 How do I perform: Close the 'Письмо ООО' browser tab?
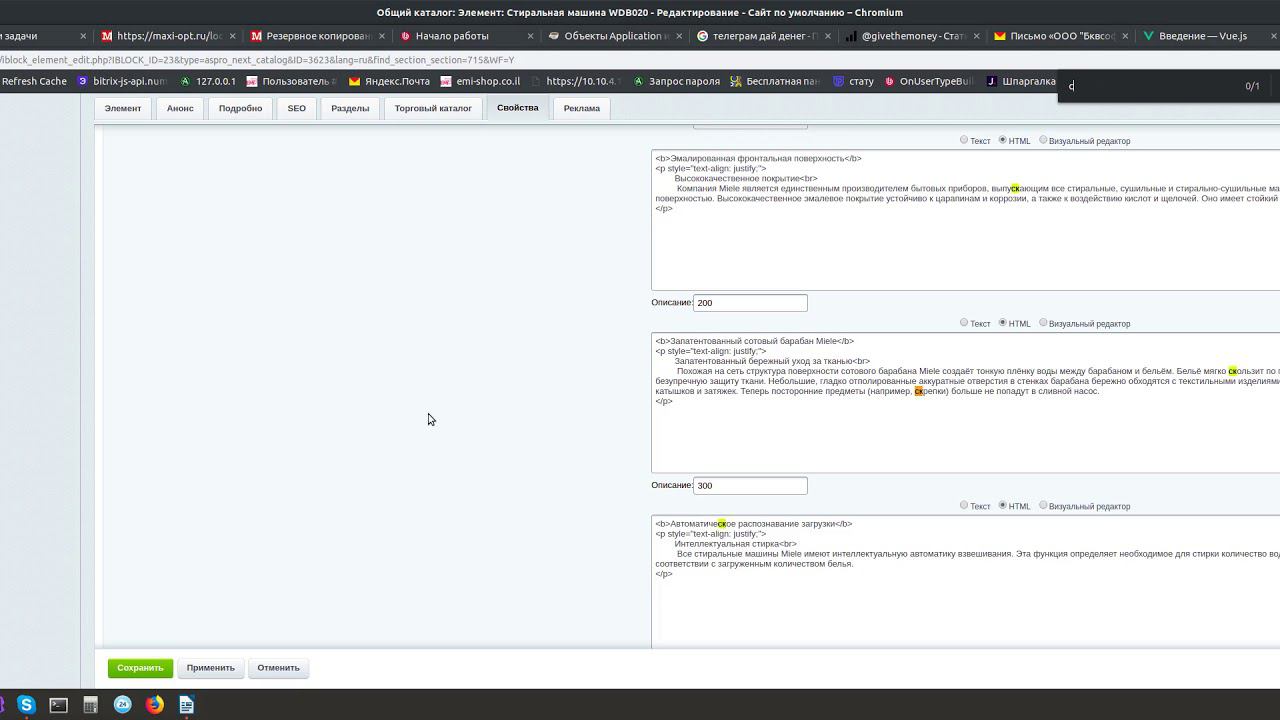tap(1125, 36)
